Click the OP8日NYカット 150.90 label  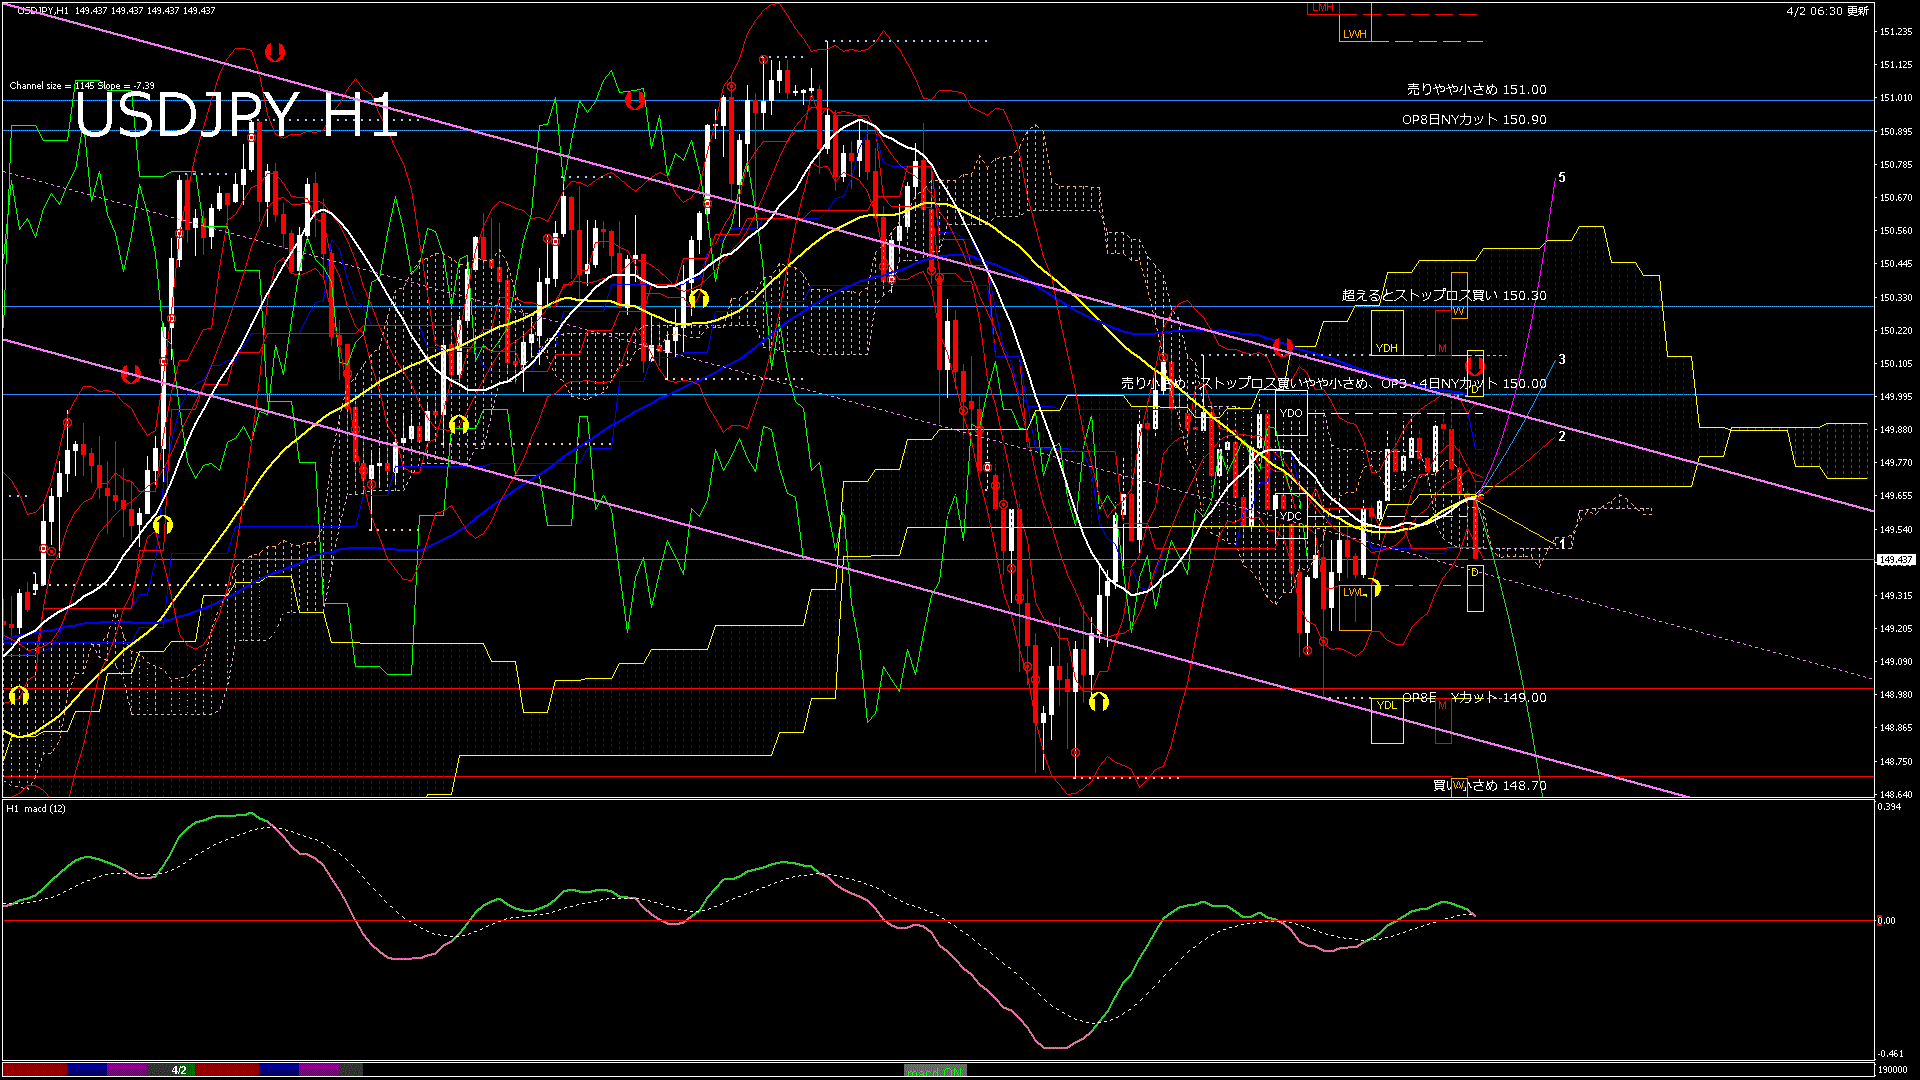point(1474,119)
